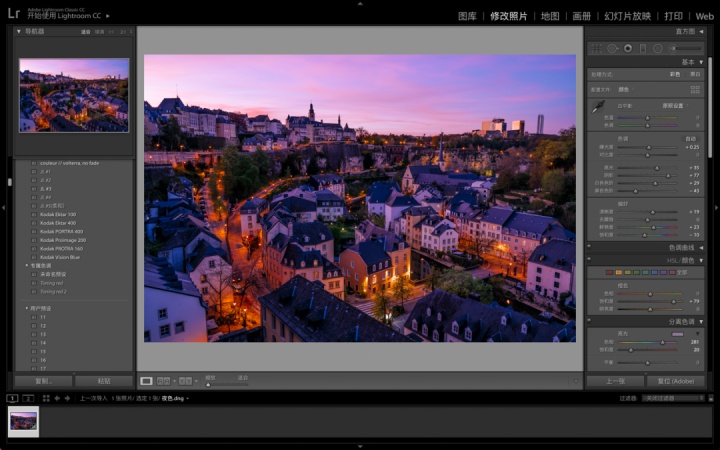Open the Print module
The image size is (720, 450).
673,16
